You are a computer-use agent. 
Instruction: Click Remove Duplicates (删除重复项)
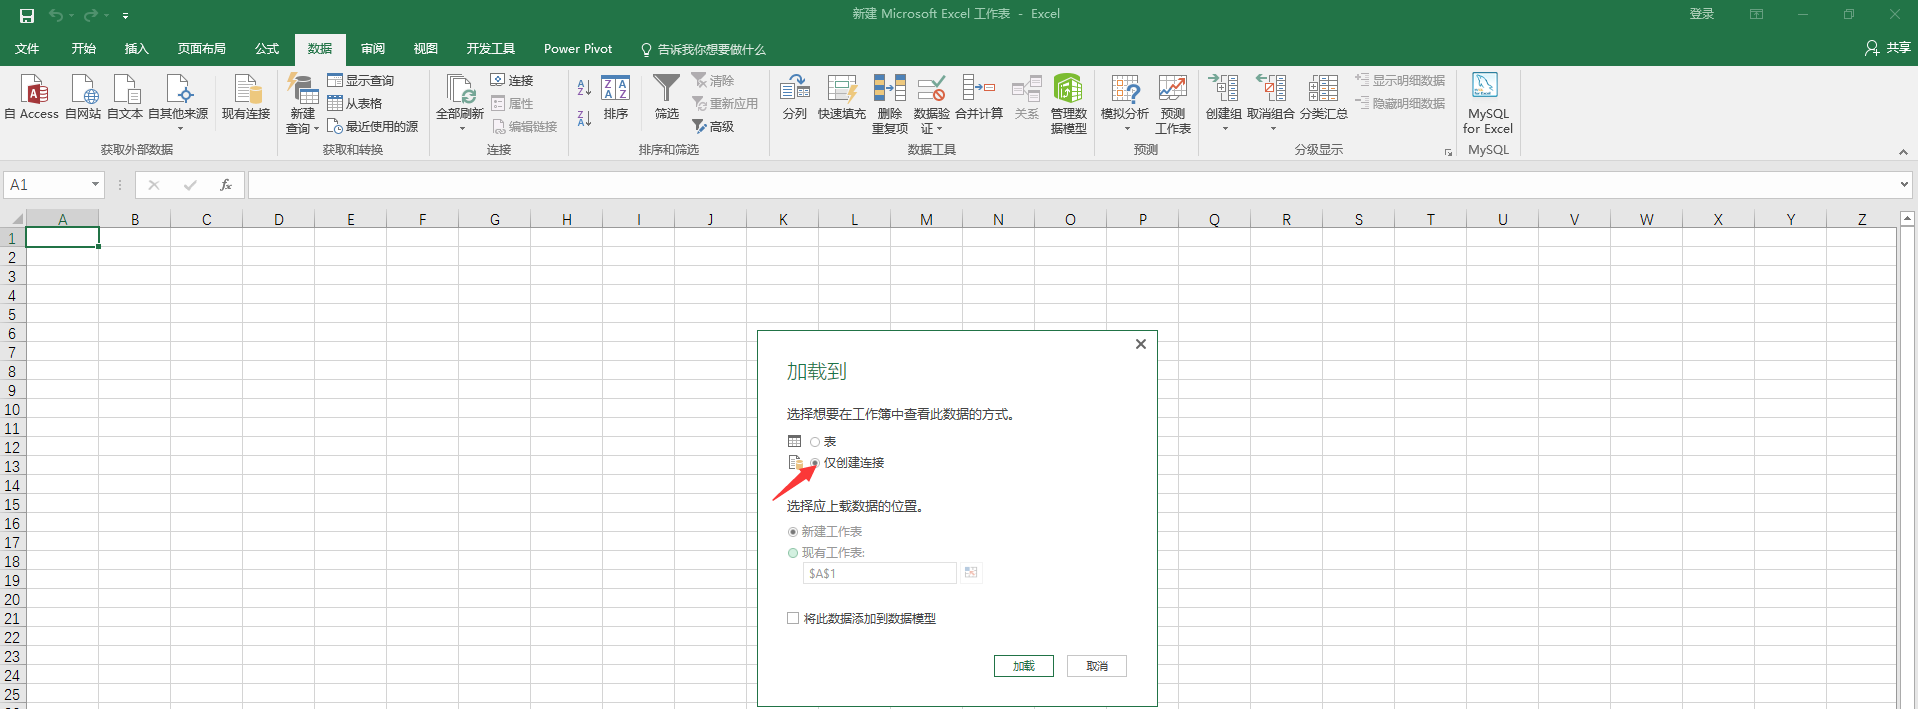pos(890,103)
